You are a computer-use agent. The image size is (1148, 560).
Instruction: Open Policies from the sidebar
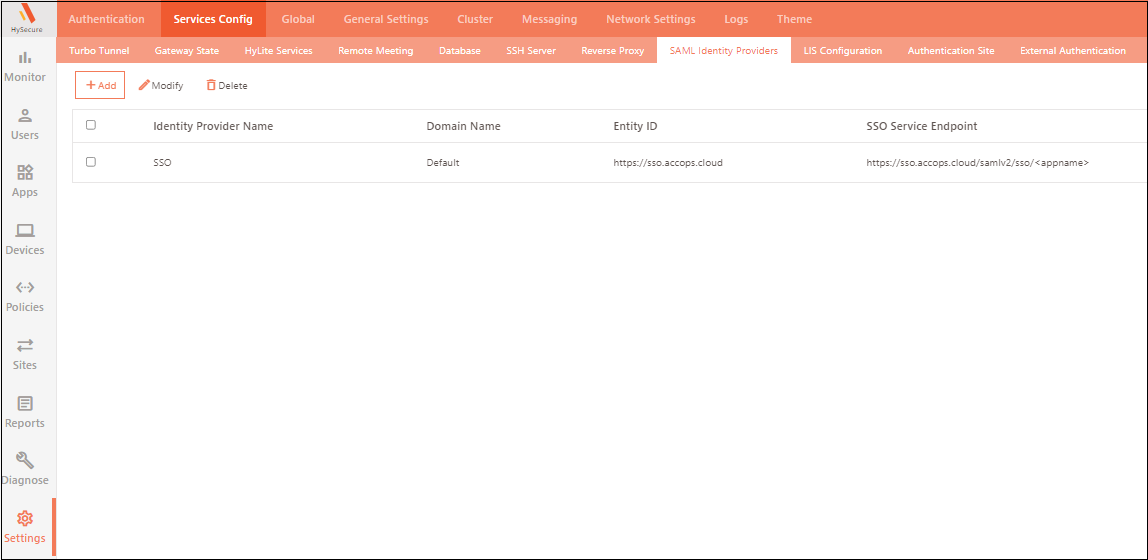tap(25, 296)
